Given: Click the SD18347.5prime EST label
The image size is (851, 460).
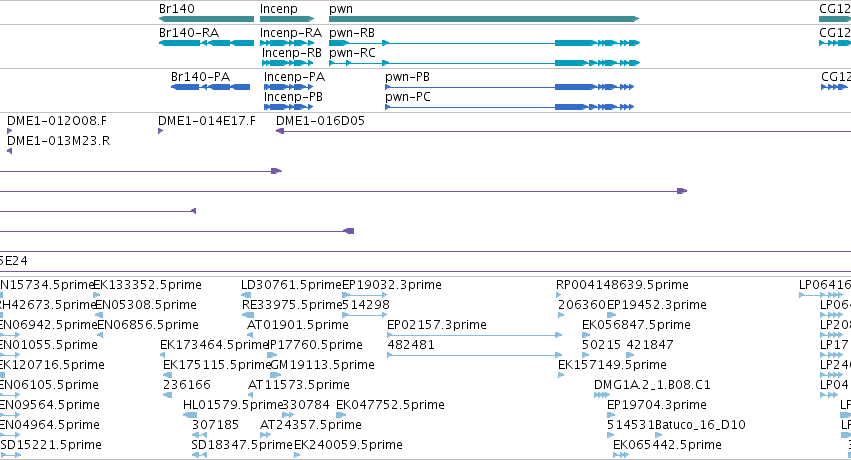Looking at the screenshot, I should pyautogui.click(x=242, y=446).
